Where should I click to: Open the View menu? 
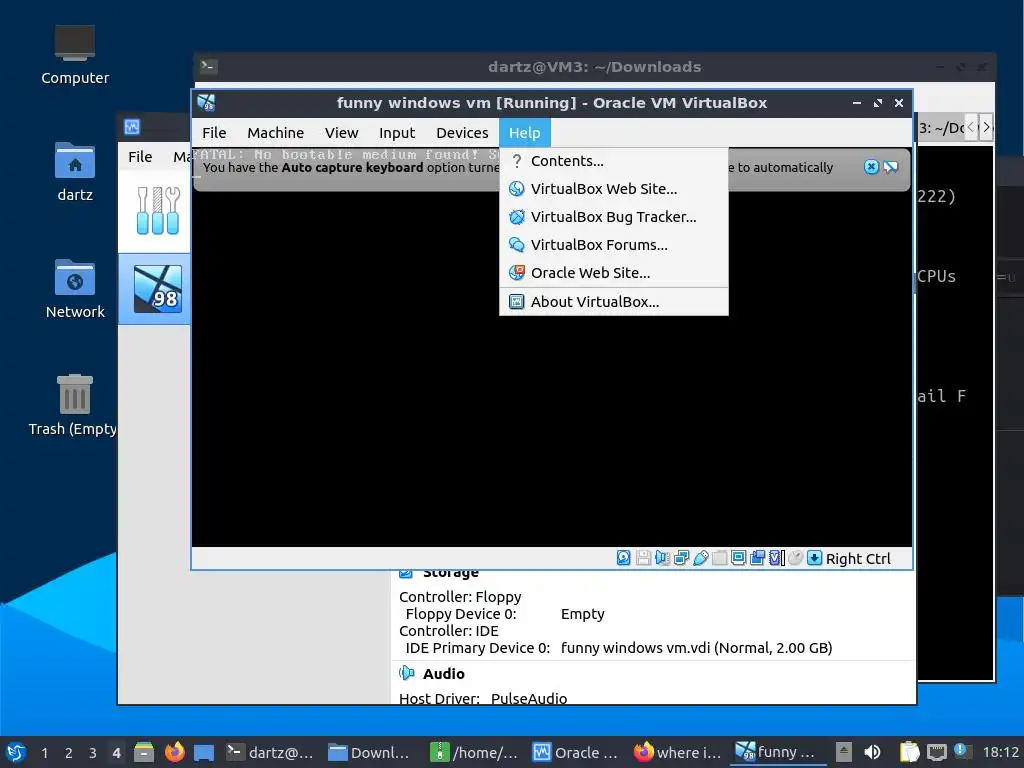342,133
